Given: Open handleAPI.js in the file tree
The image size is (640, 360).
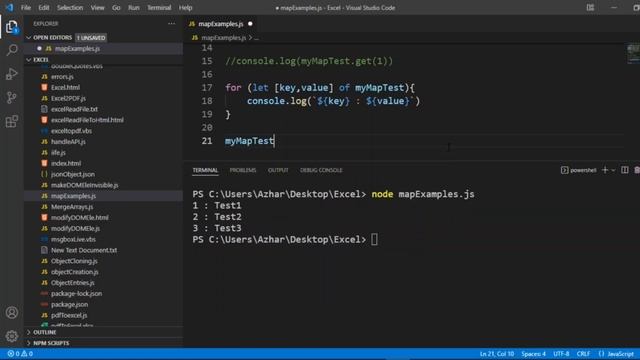Looking at the screenshot, I should [x=68, y=142].
